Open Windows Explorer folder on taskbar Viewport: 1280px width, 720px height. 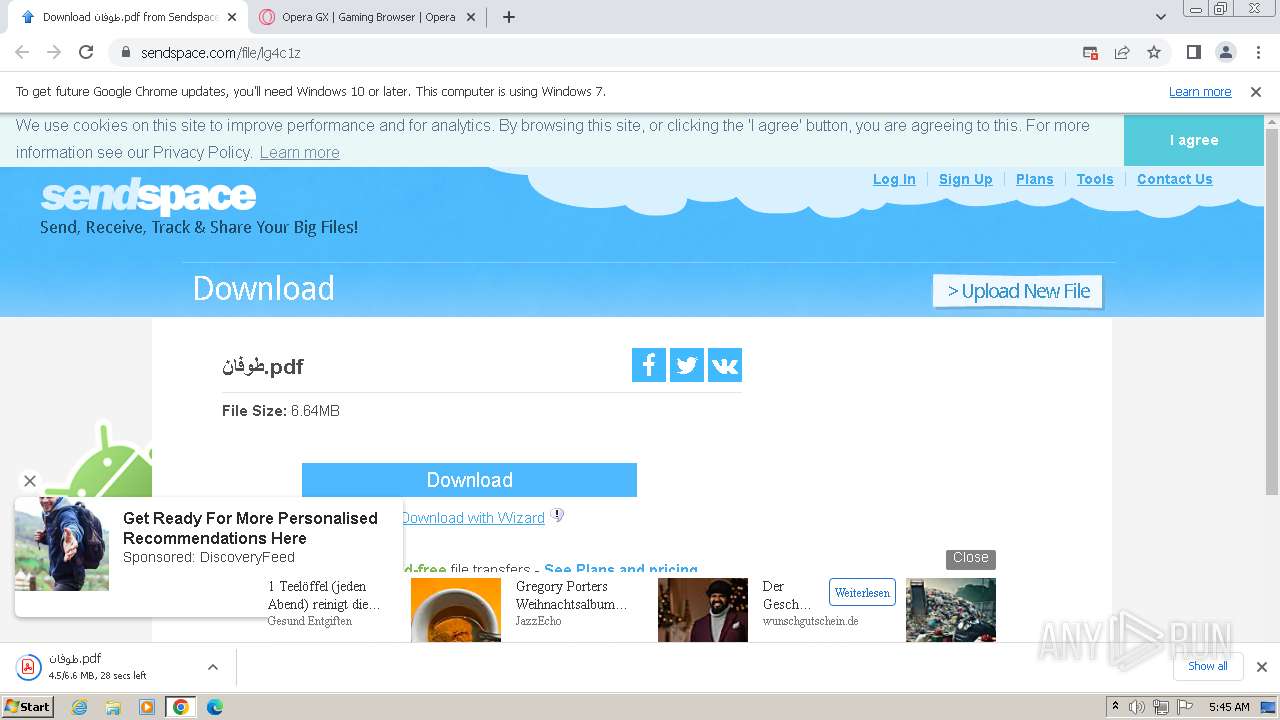113,707
